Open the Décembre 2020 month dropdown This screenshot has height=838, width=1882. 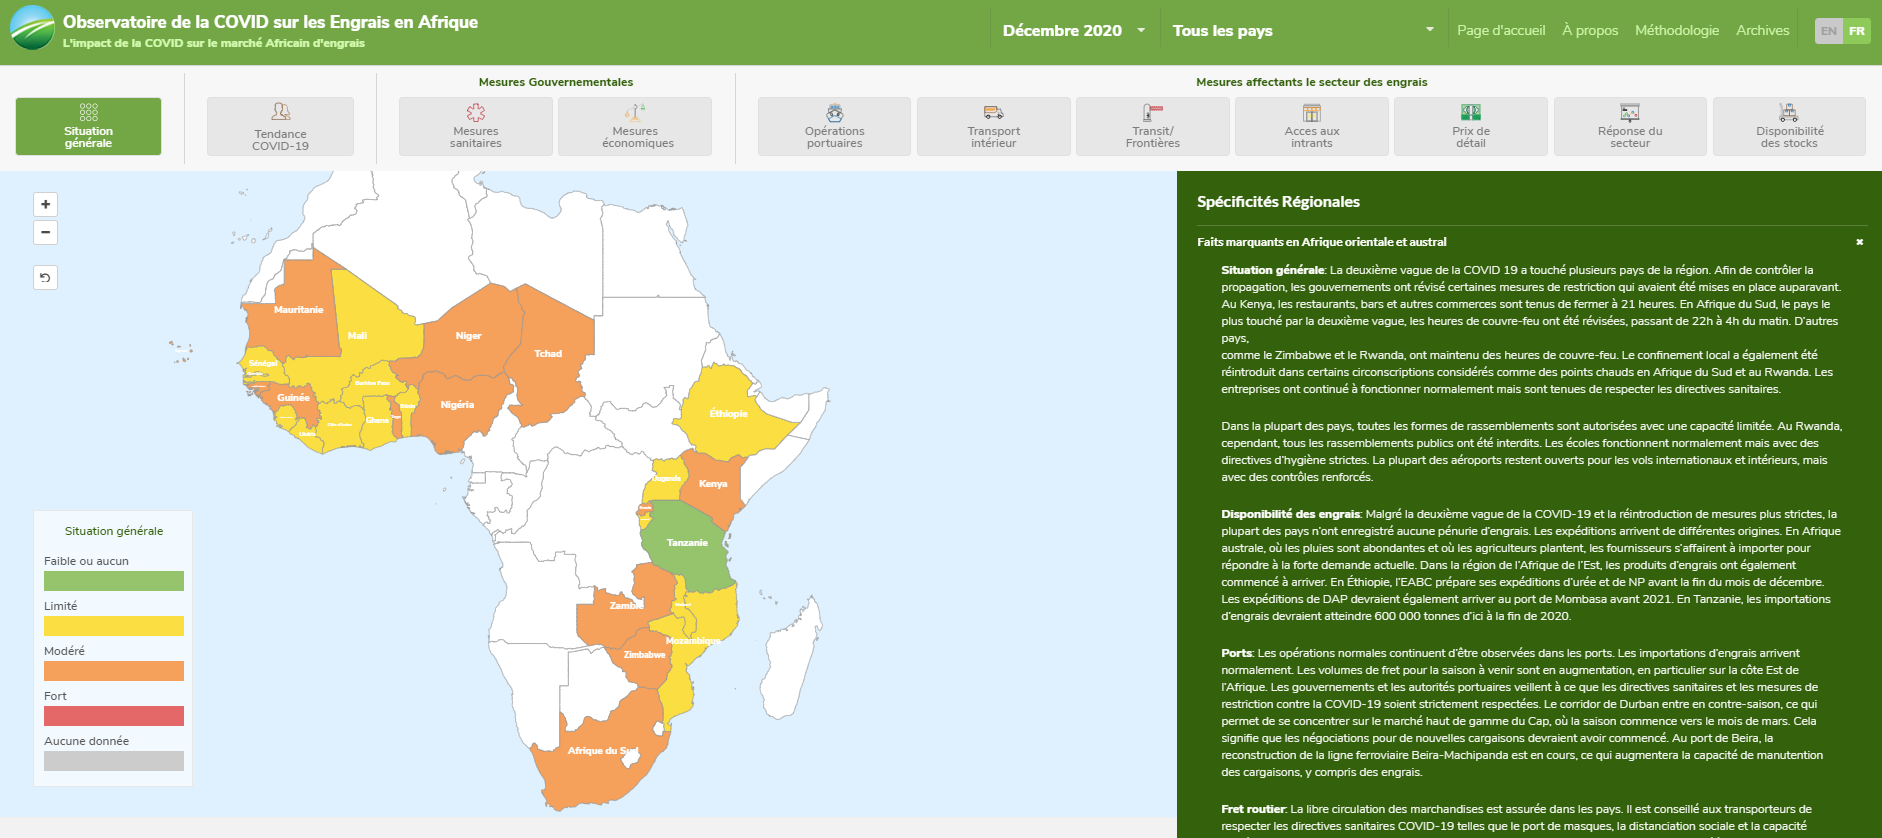(x=1074, y=31)
